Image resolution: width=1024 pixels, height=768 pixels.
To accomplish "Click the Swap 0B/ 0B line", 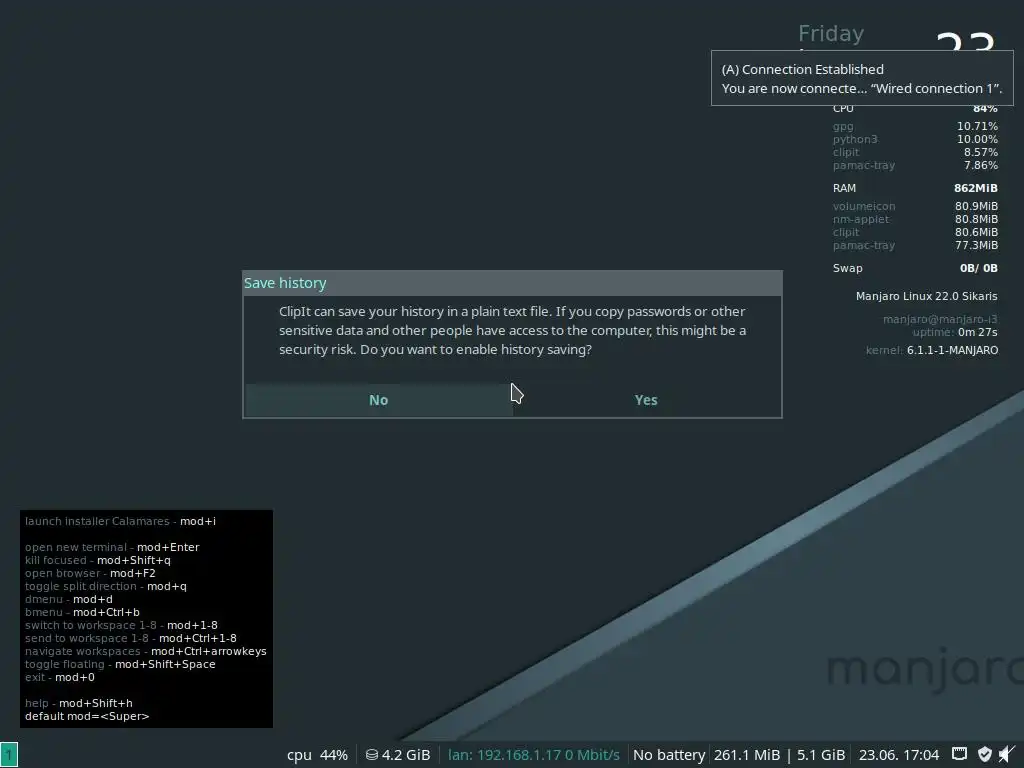I will [x=915, y=268].
